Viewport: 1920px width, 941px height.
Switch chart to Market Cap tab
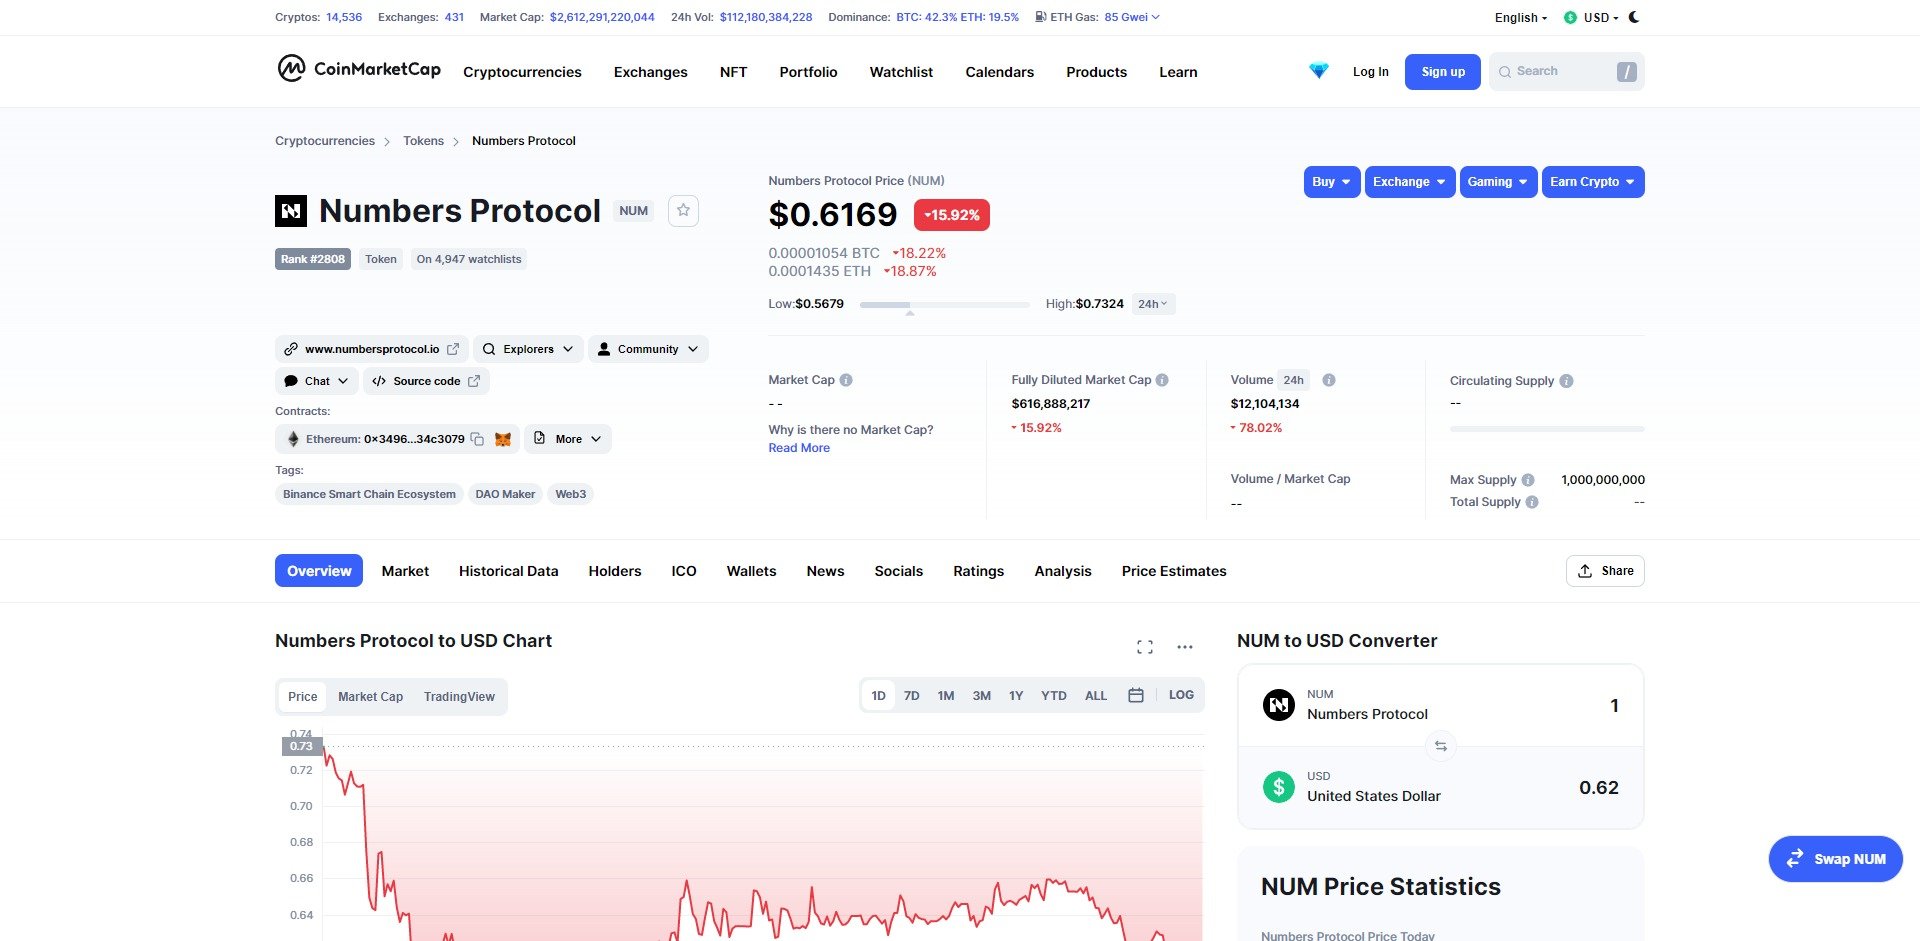click(370, 697)
